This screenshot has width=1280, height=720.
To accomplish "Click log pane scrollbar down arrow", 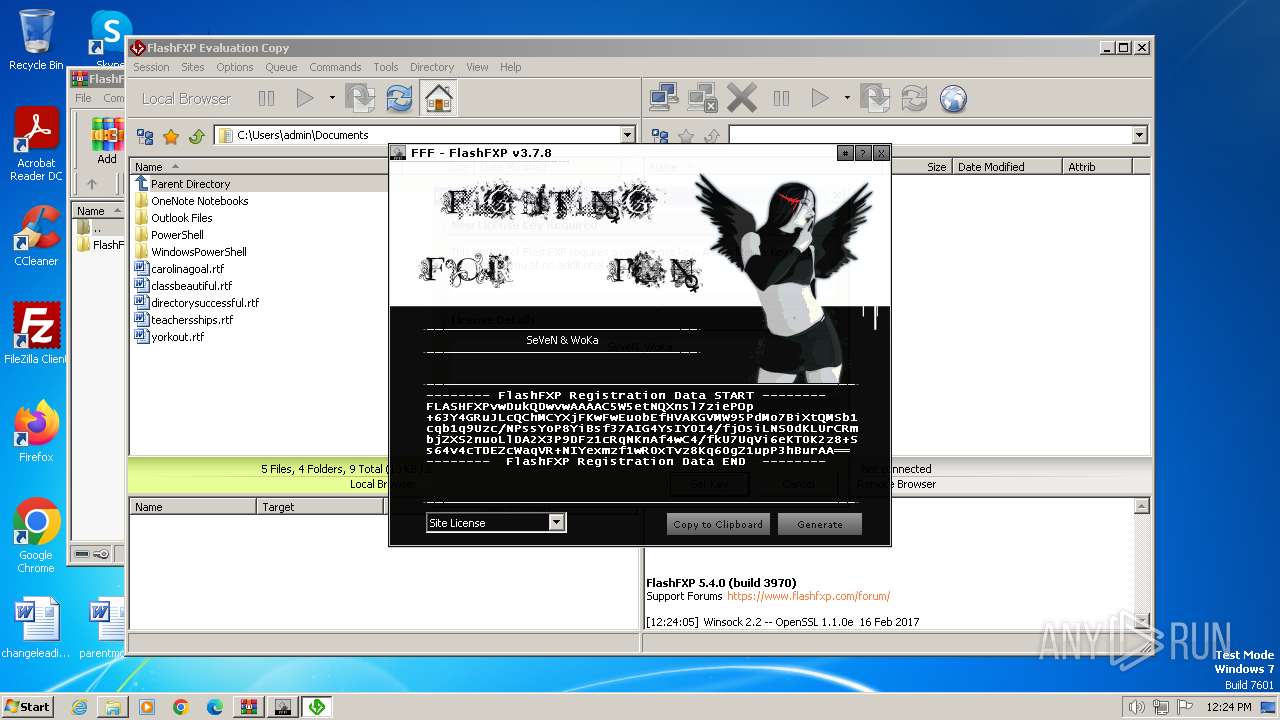I will click(x=1142, y=621).
